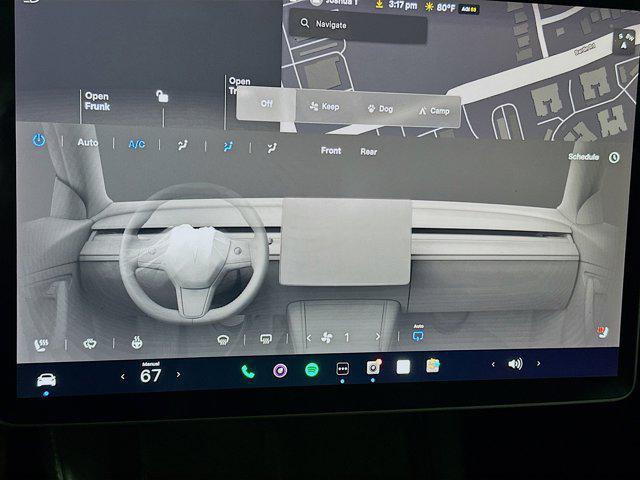This screenshot has width=640, height=480.
Task: Tap the 67 temperature readout
Action: pos(151,376)
